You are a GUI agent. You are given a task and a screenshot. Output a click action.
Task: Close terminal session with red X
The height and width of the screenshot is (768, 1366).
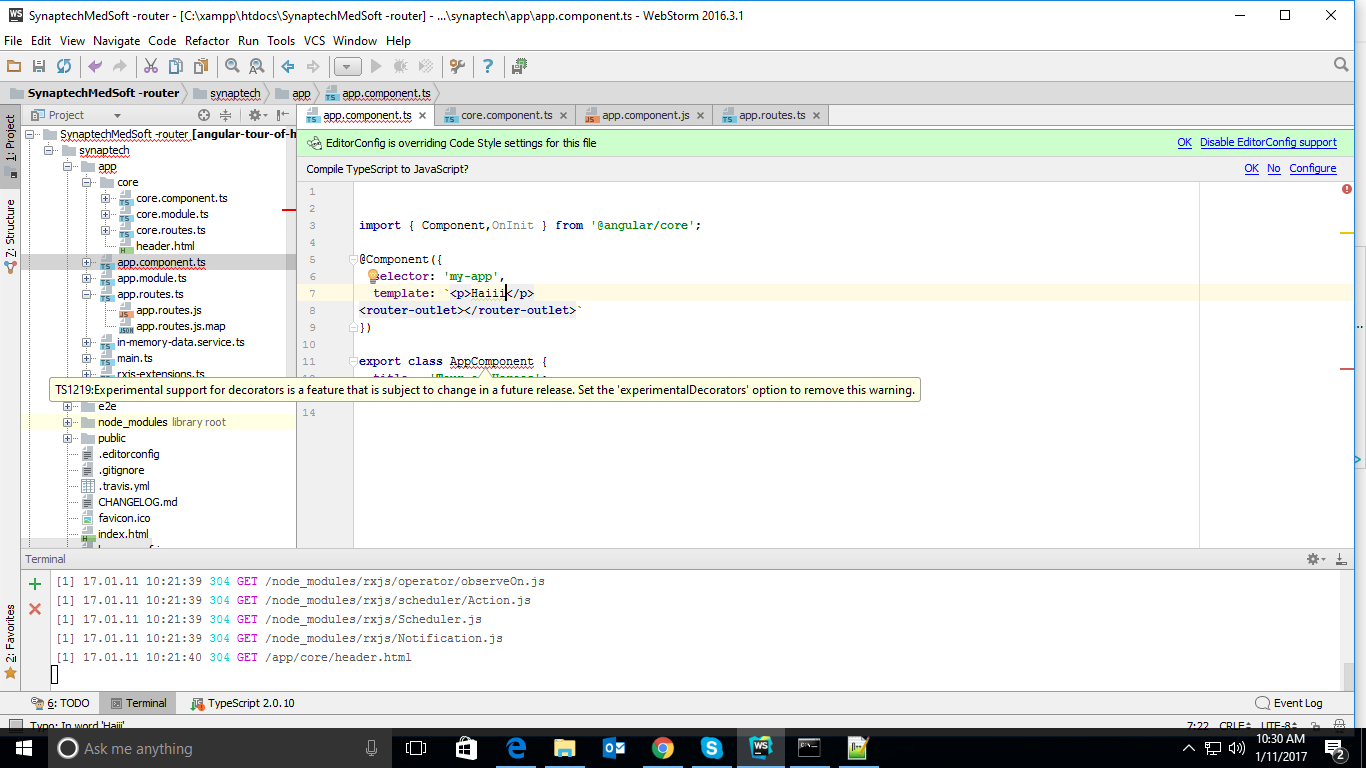[x=35, y=608]
